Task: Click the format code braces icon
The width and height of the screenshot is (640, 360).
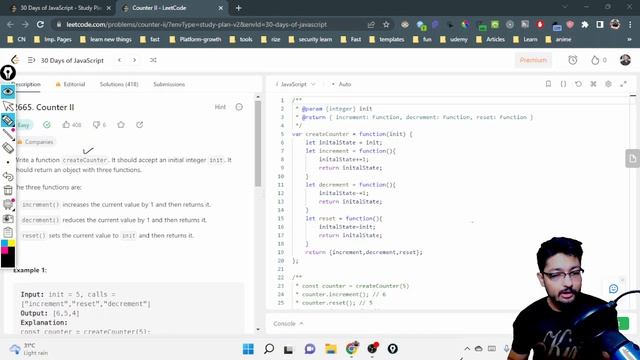Action: (x=563, y=84)
